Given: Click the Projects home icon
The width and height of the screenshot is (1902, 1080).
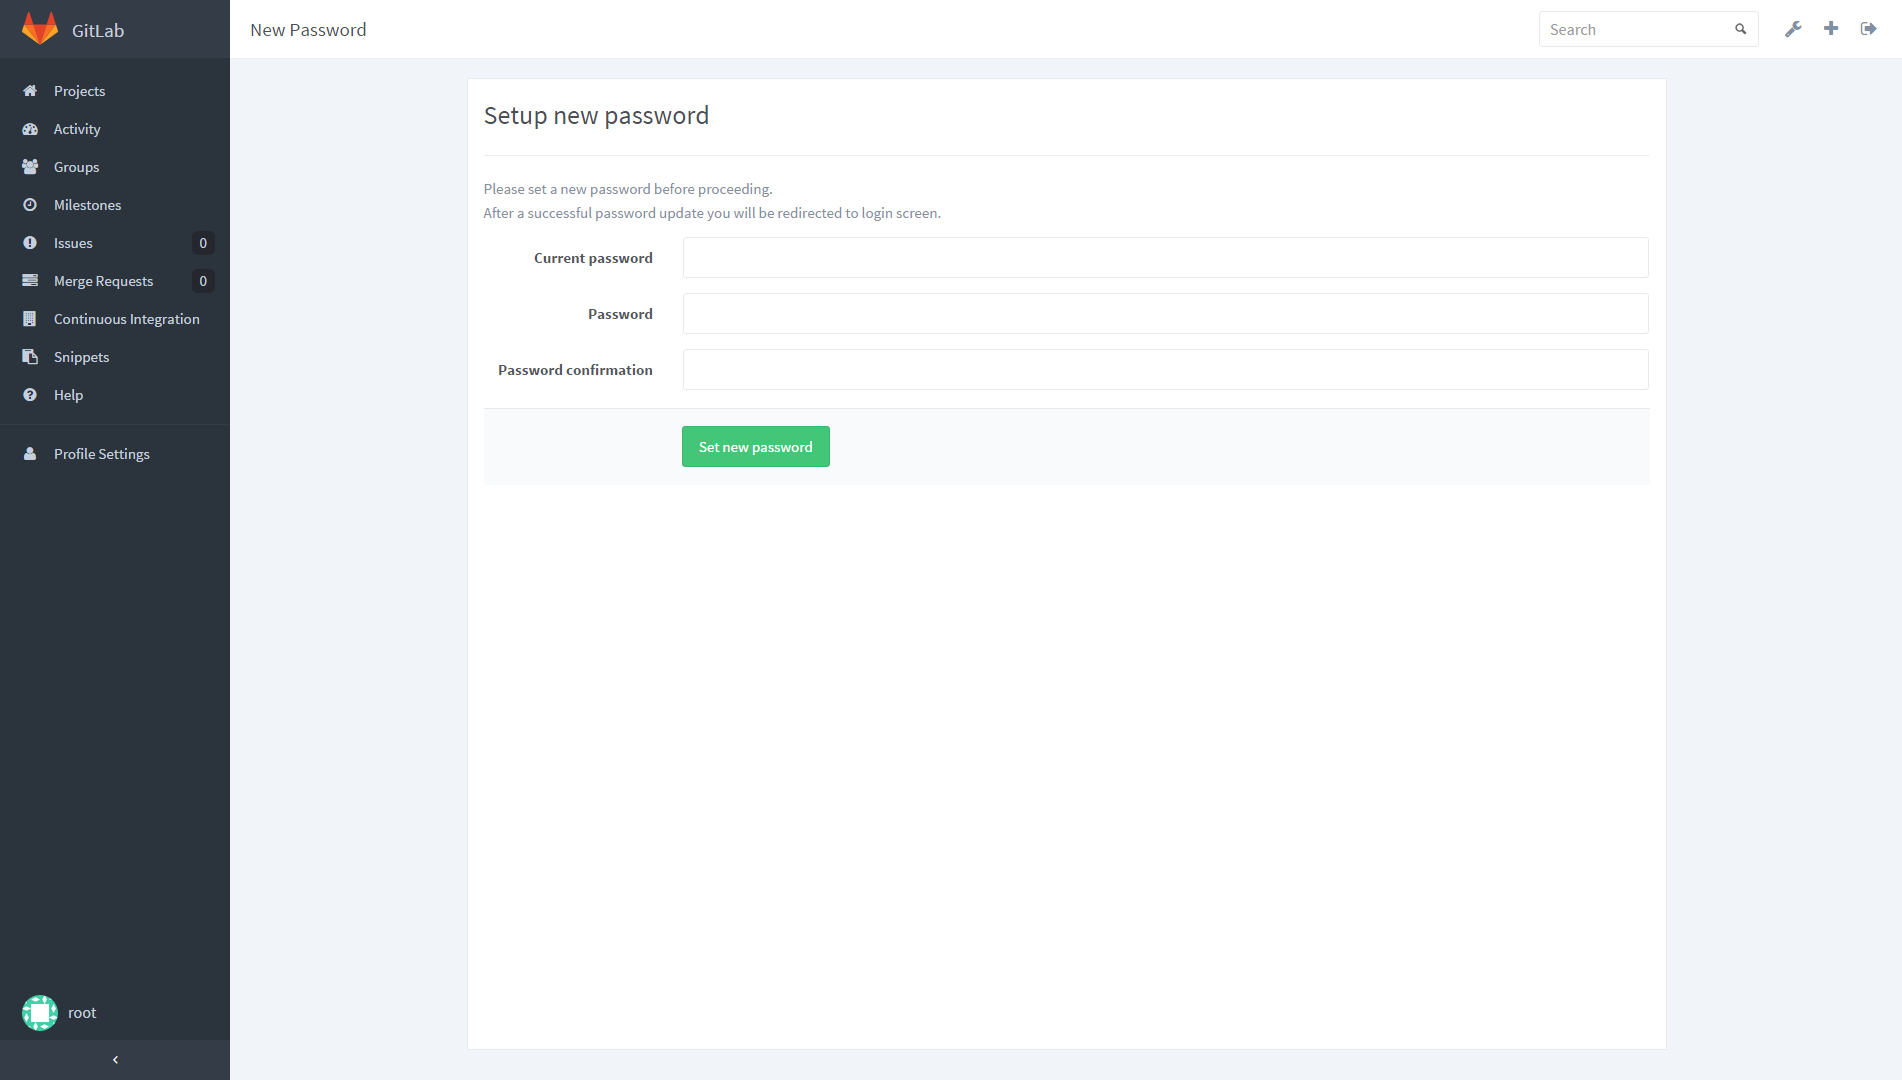Looking at the screenshot, I should (30, 91).
